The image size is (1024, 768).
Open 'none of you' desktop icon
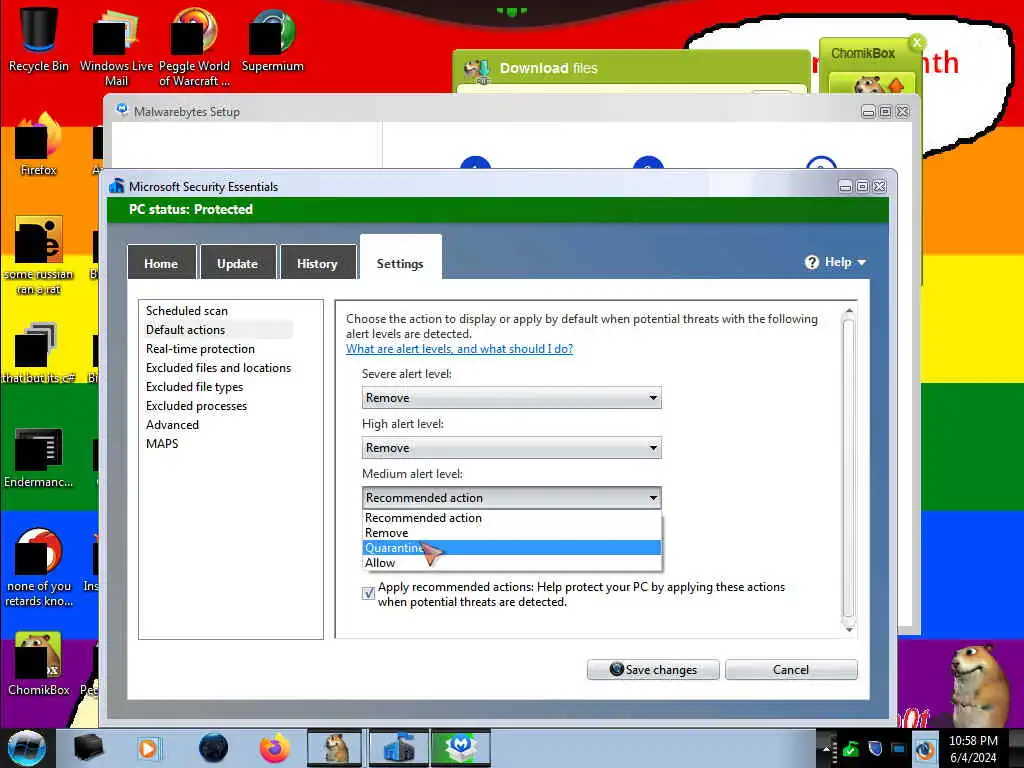(x=38, y=567)
